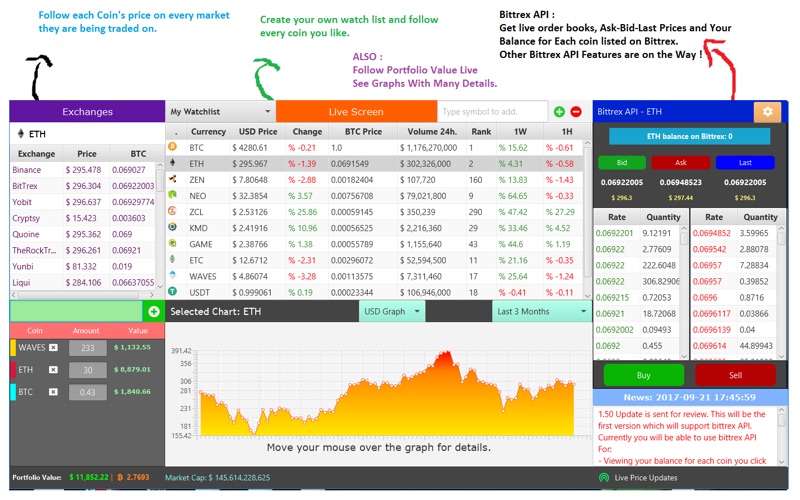The width and height of the screenshot is (800, 500).
Task: Select the Yobit exchange row
Action: pos(83,202)
